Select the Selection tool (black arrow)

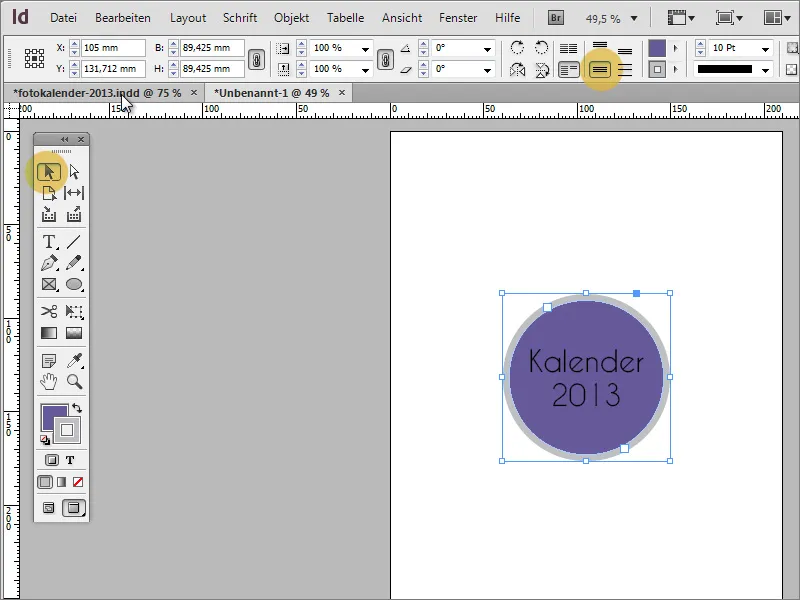49,171
